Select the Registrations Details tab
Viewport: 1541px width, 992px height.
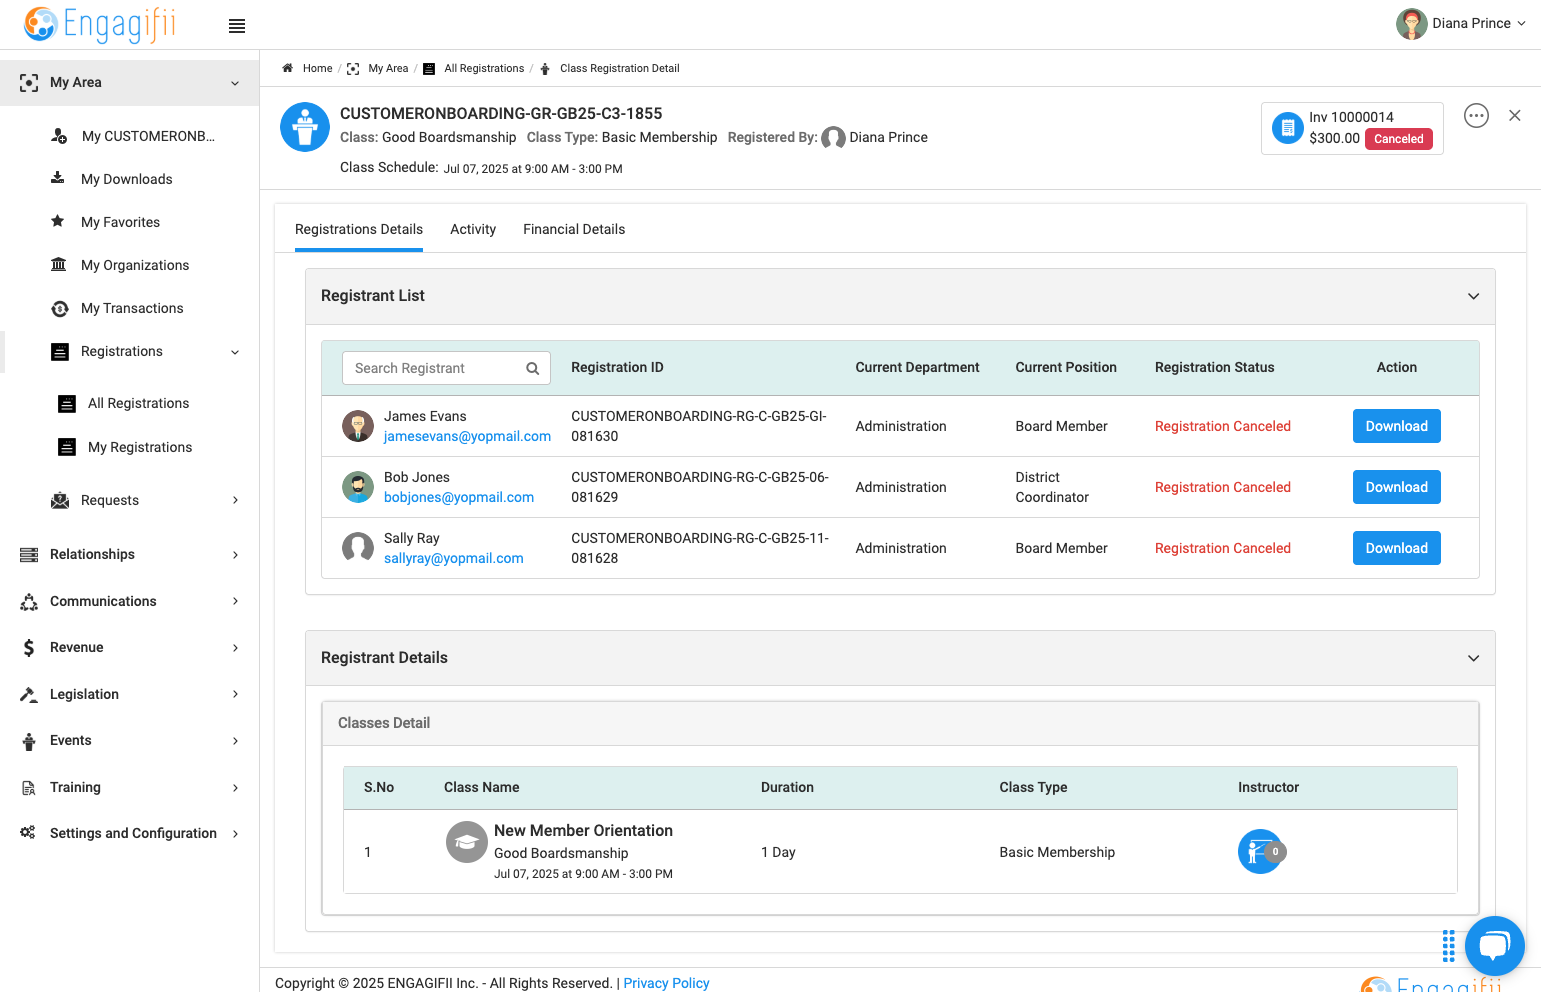[x=359, y=229]
